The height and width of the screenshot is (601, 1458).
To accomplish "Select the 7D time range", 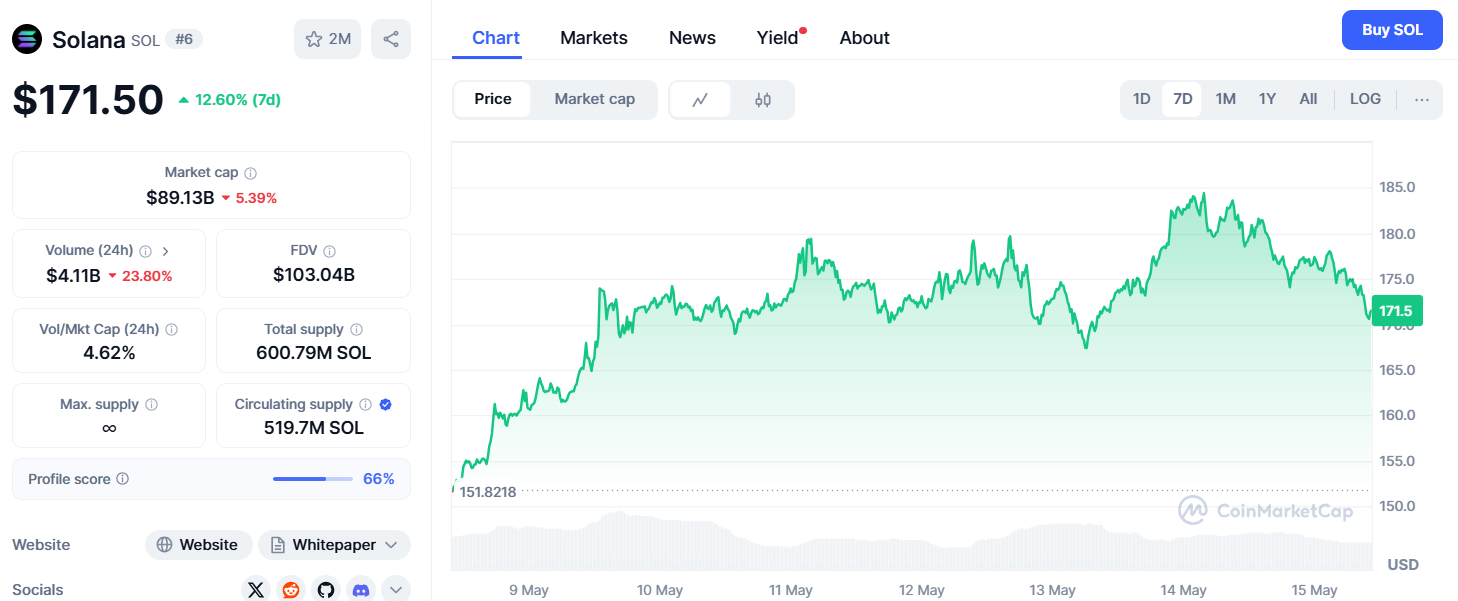I will (x=1183, y=99).
